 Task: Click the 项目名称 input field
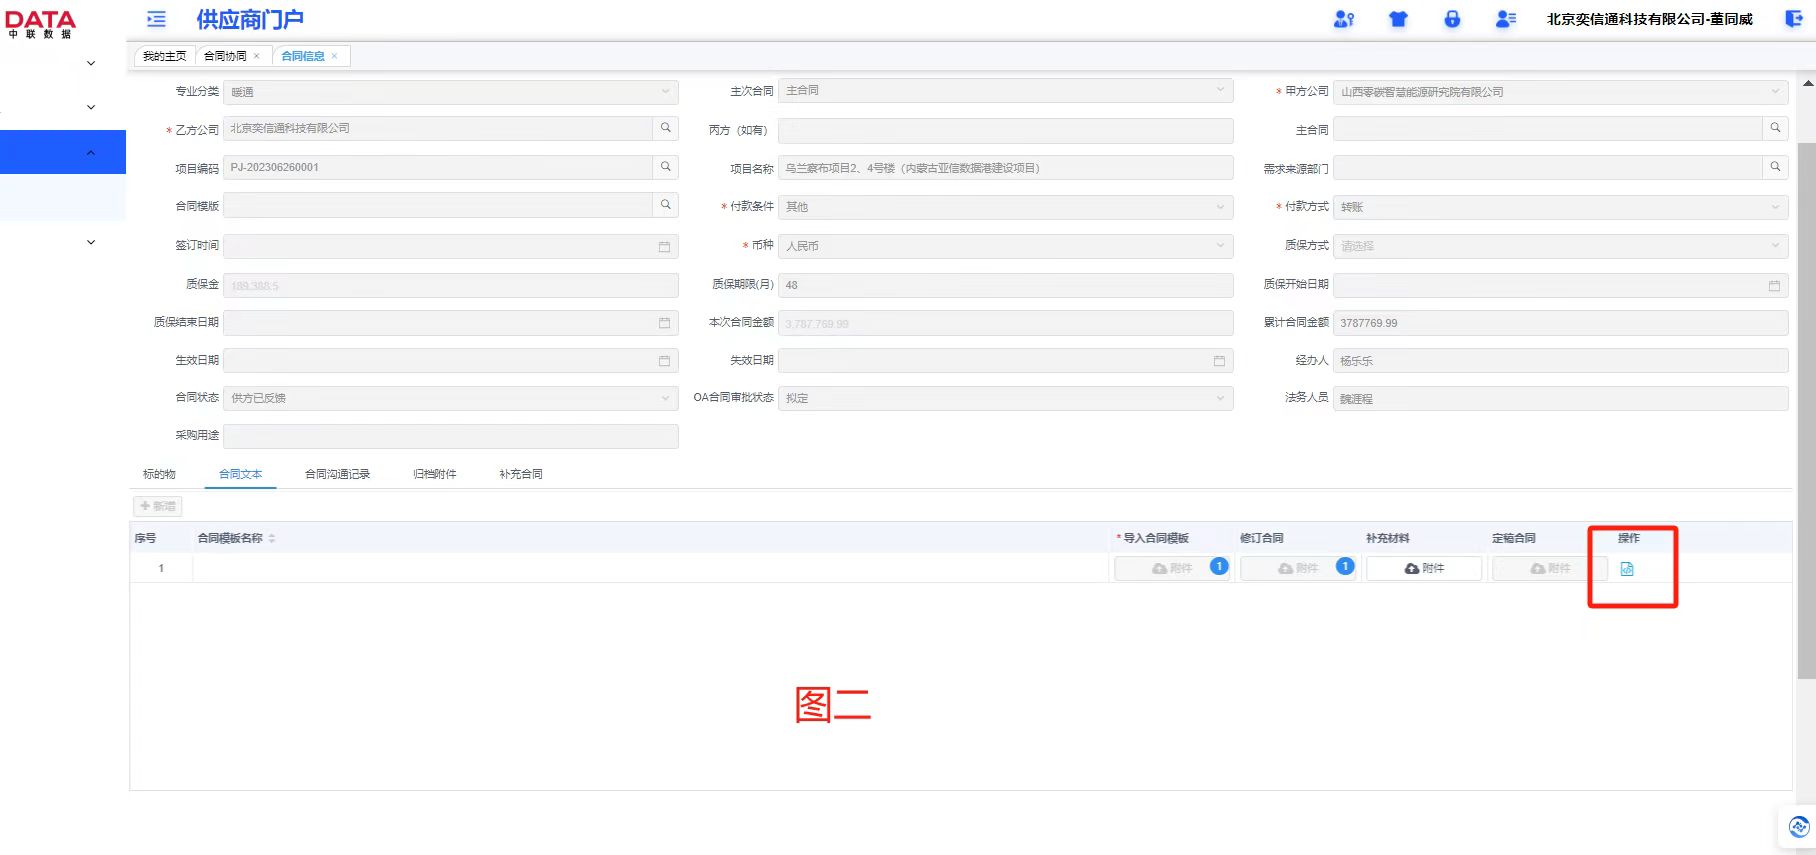[1006, 168]
